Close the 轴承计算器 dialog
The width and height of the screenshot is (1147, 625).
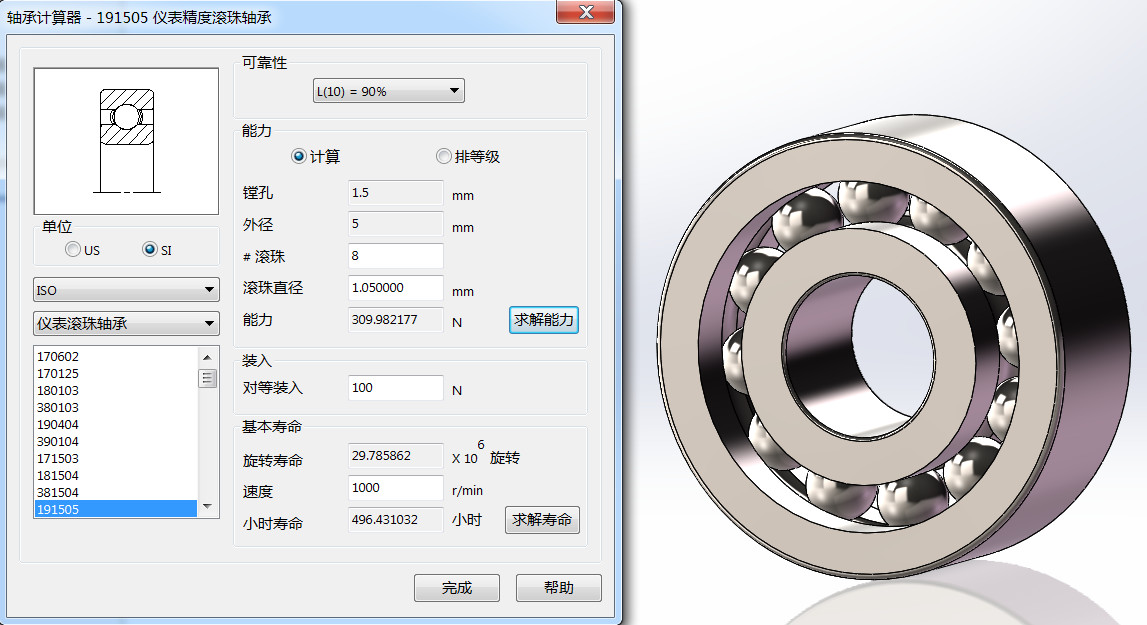click(x=585, y=12)
